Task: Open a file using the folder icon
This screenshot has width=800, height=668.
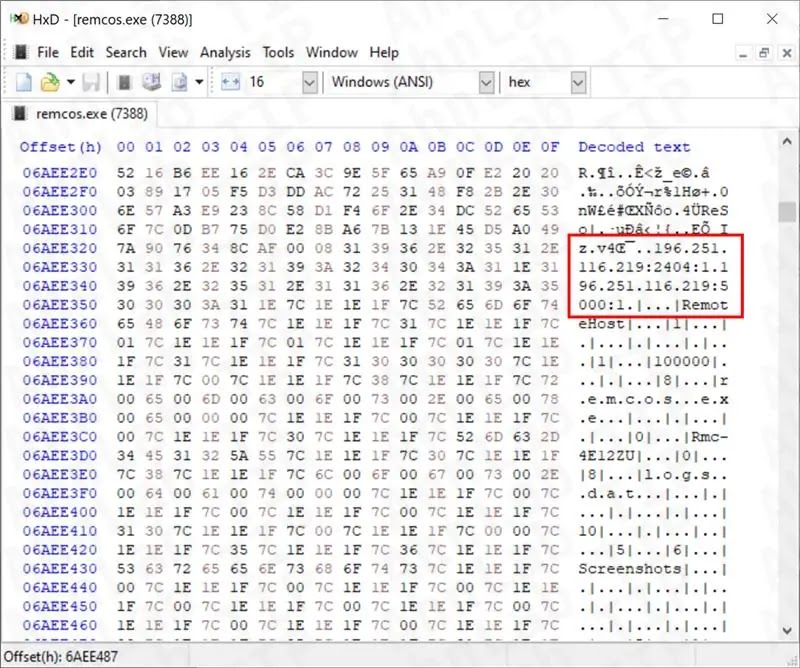Action: coord(49,82)
